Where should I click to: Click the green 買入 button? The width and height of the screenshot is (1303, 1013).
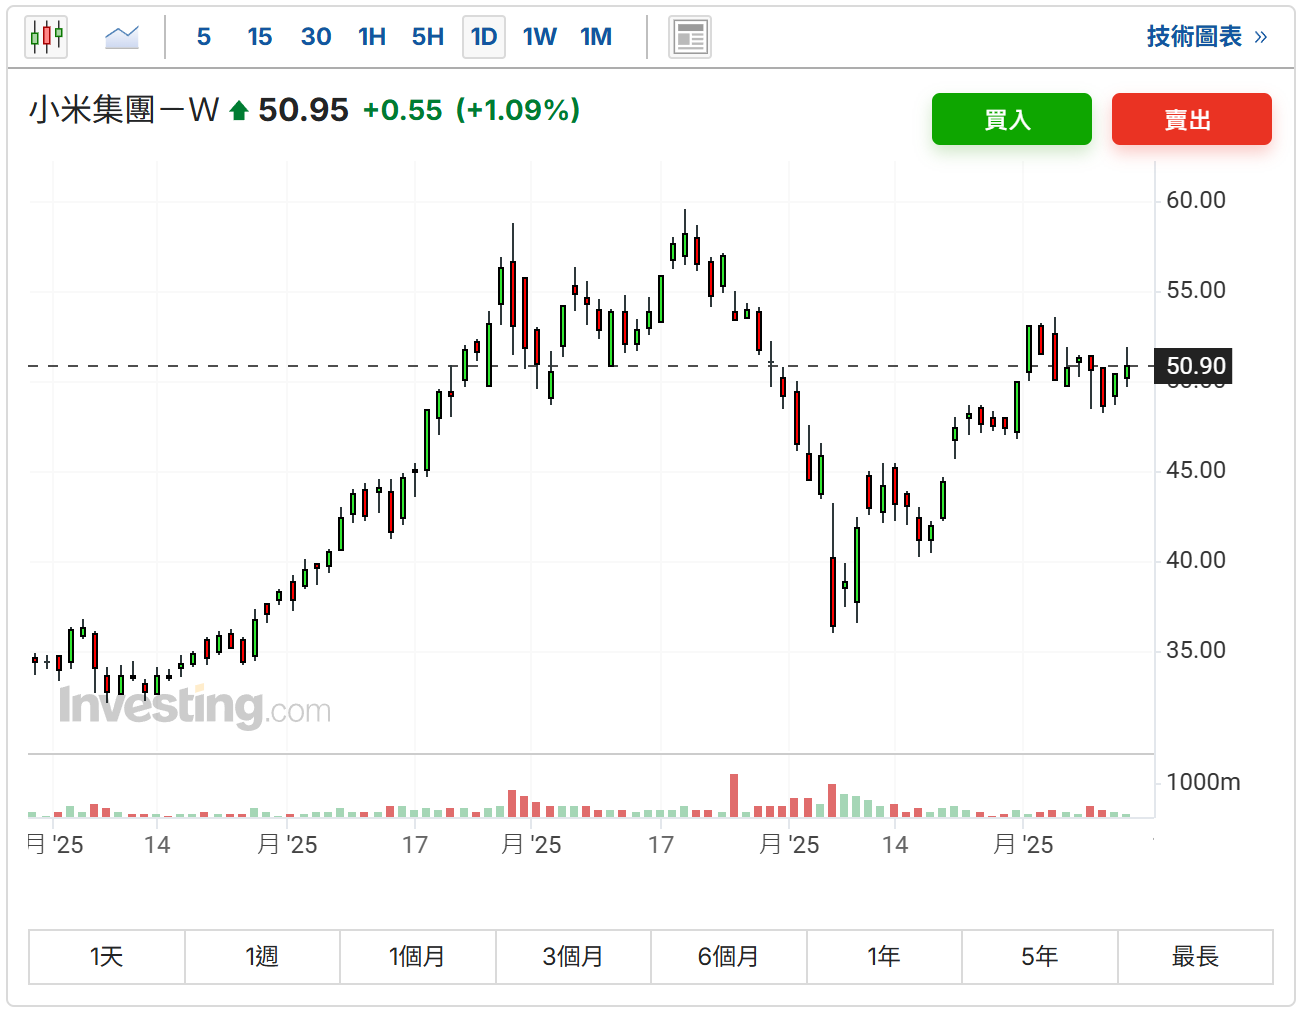coord(1012,119)
